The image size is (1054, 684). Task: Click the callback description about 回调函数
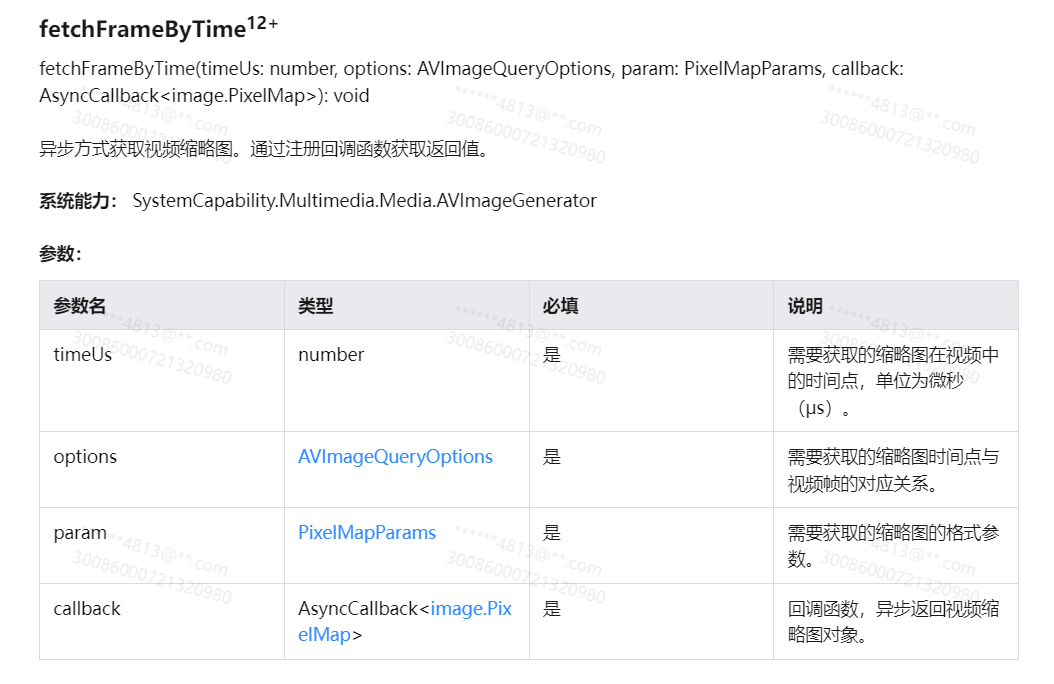893,622
